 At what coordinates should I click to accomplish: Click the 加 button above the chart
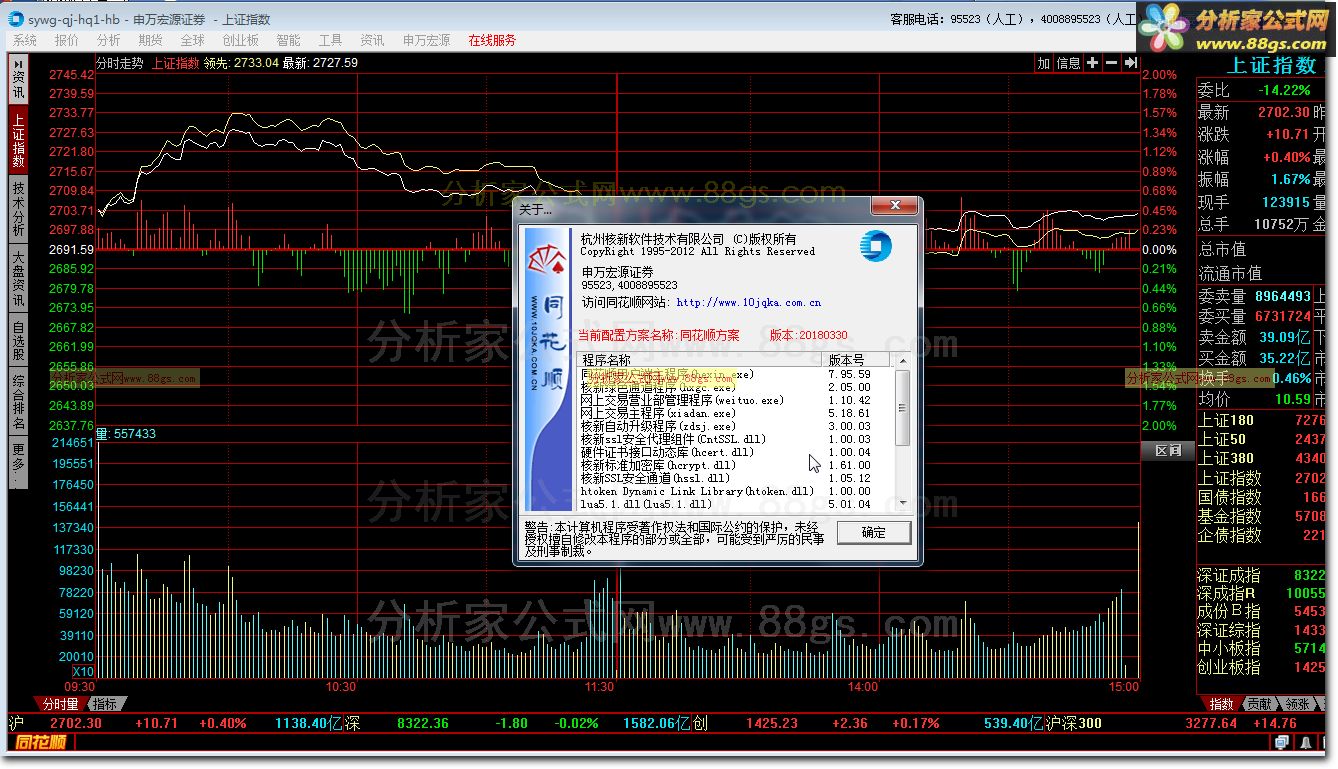pyautogui.click(x=1044, y=63)
